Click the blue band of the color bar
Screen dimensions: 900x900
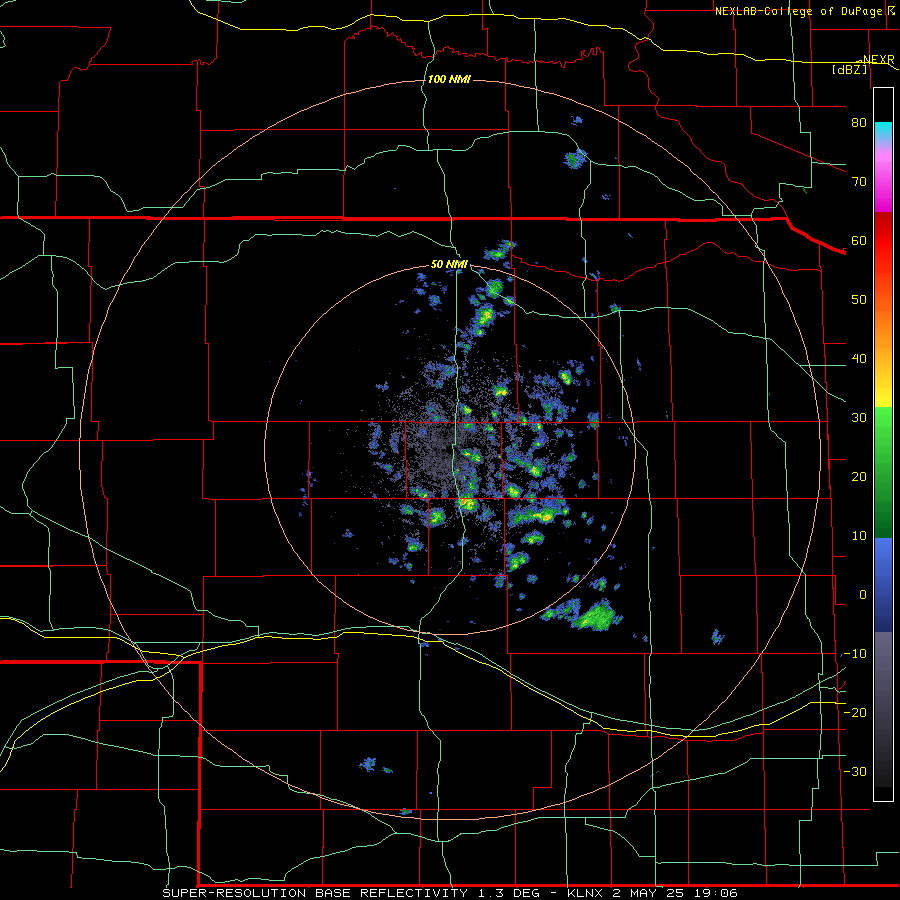click(x=883, y=584)
